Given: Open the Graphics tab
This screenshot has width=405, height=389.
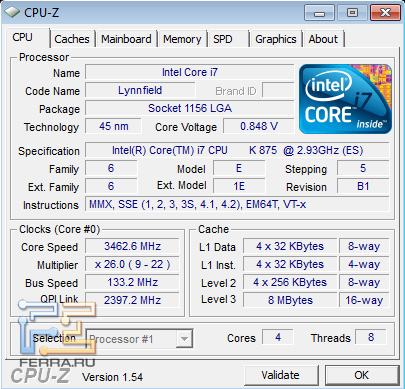Looking at the screenshot, I should tap(276, 39).
